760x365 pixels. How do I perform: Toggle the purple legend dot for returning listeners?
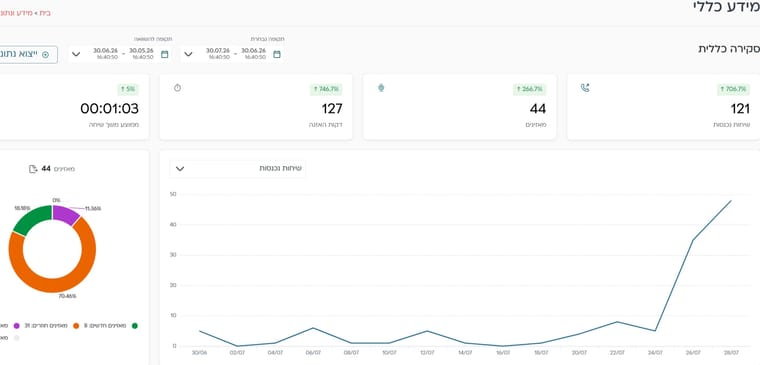[16, 326]
